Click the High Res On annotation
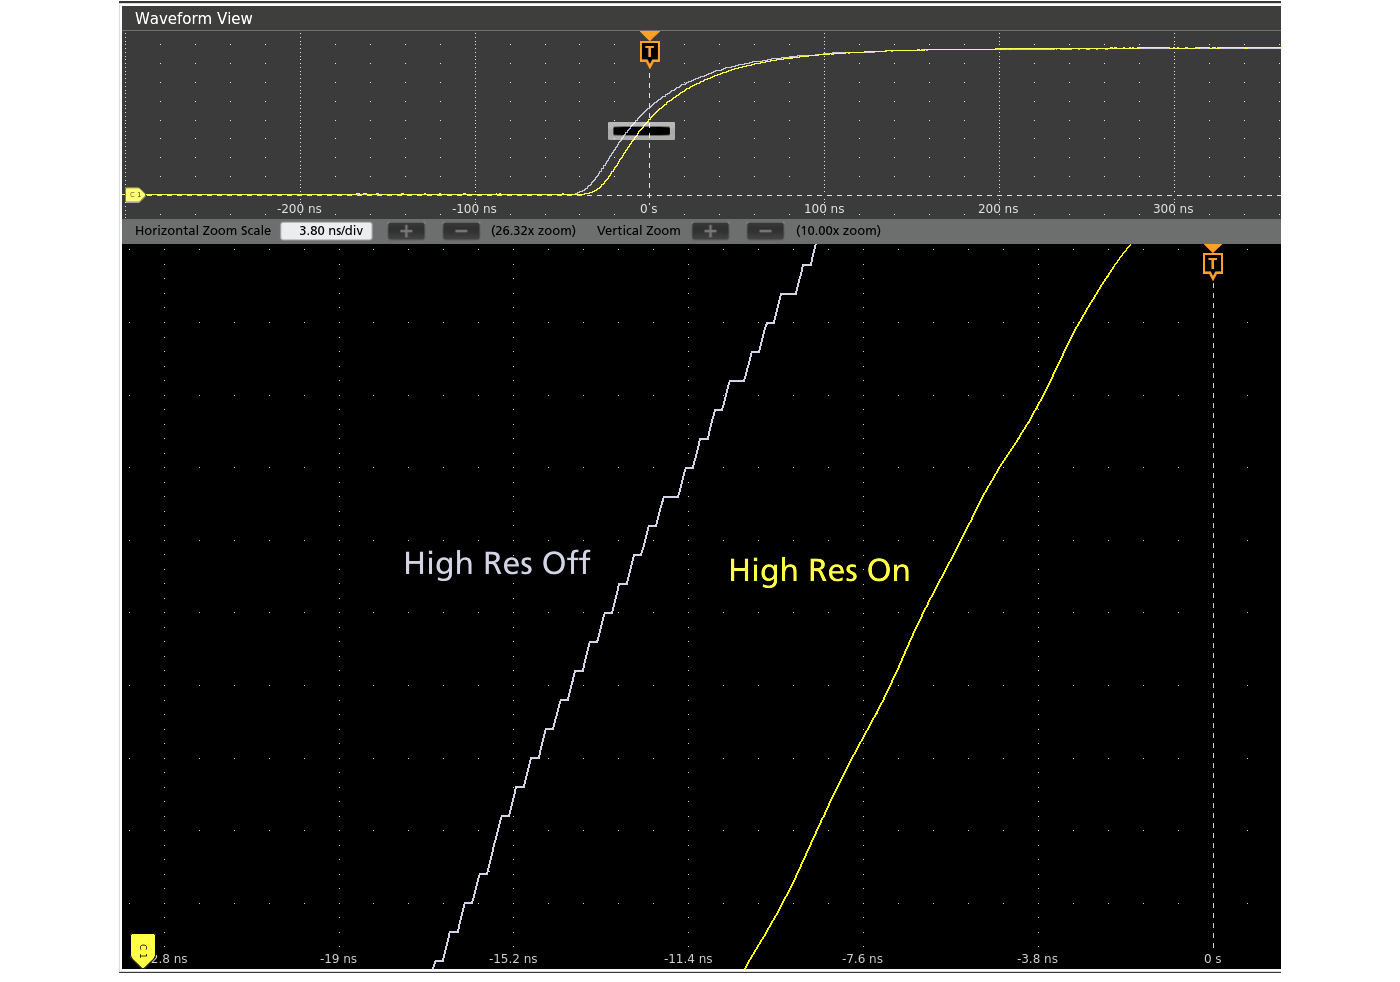 819,570
